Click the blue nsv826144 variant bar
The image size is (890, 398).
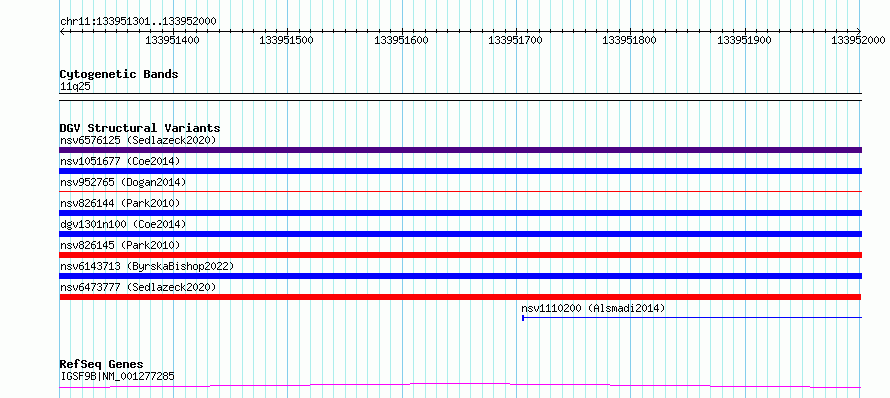(x=460, y=213)
